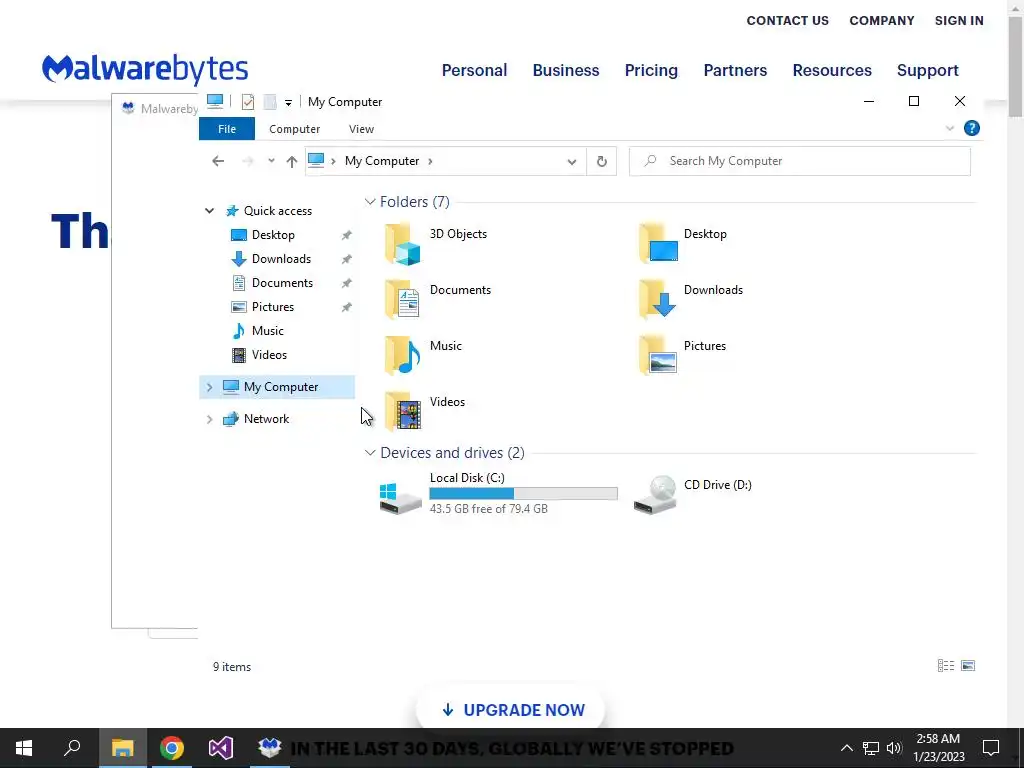The image size is (1024, 768).
Task: Click COMPANY link at top
Action: tap(882, 21)
